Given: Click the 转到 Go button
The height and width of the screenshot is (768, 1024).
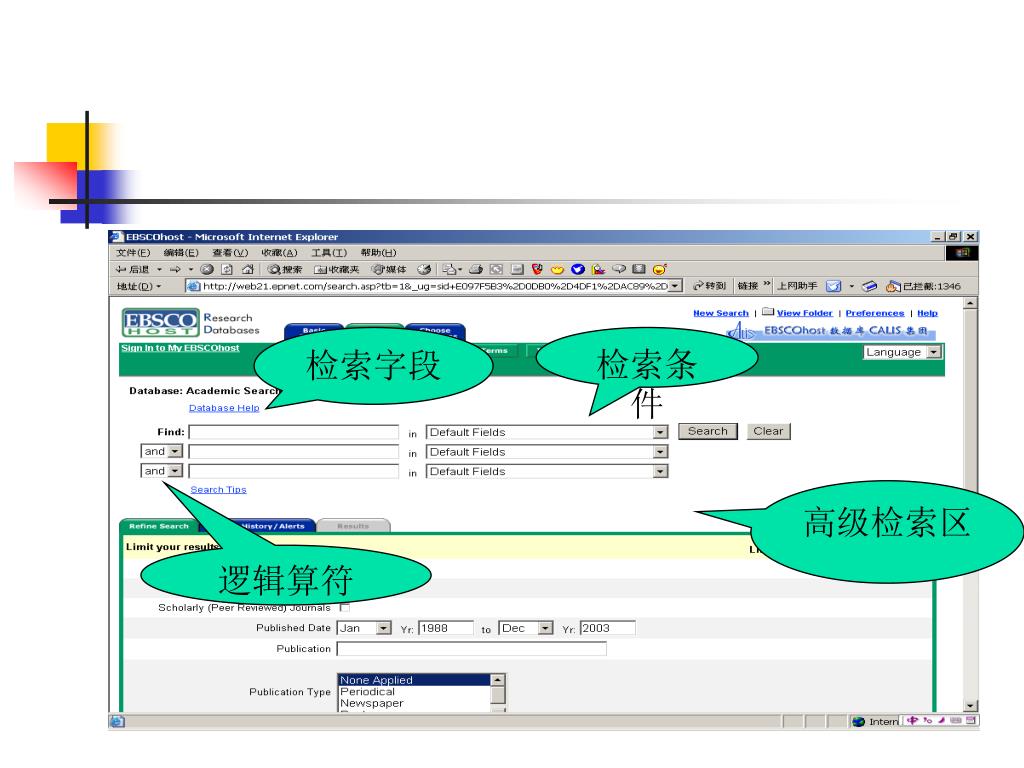Looking at the screenshot, I should pos(709,286).
